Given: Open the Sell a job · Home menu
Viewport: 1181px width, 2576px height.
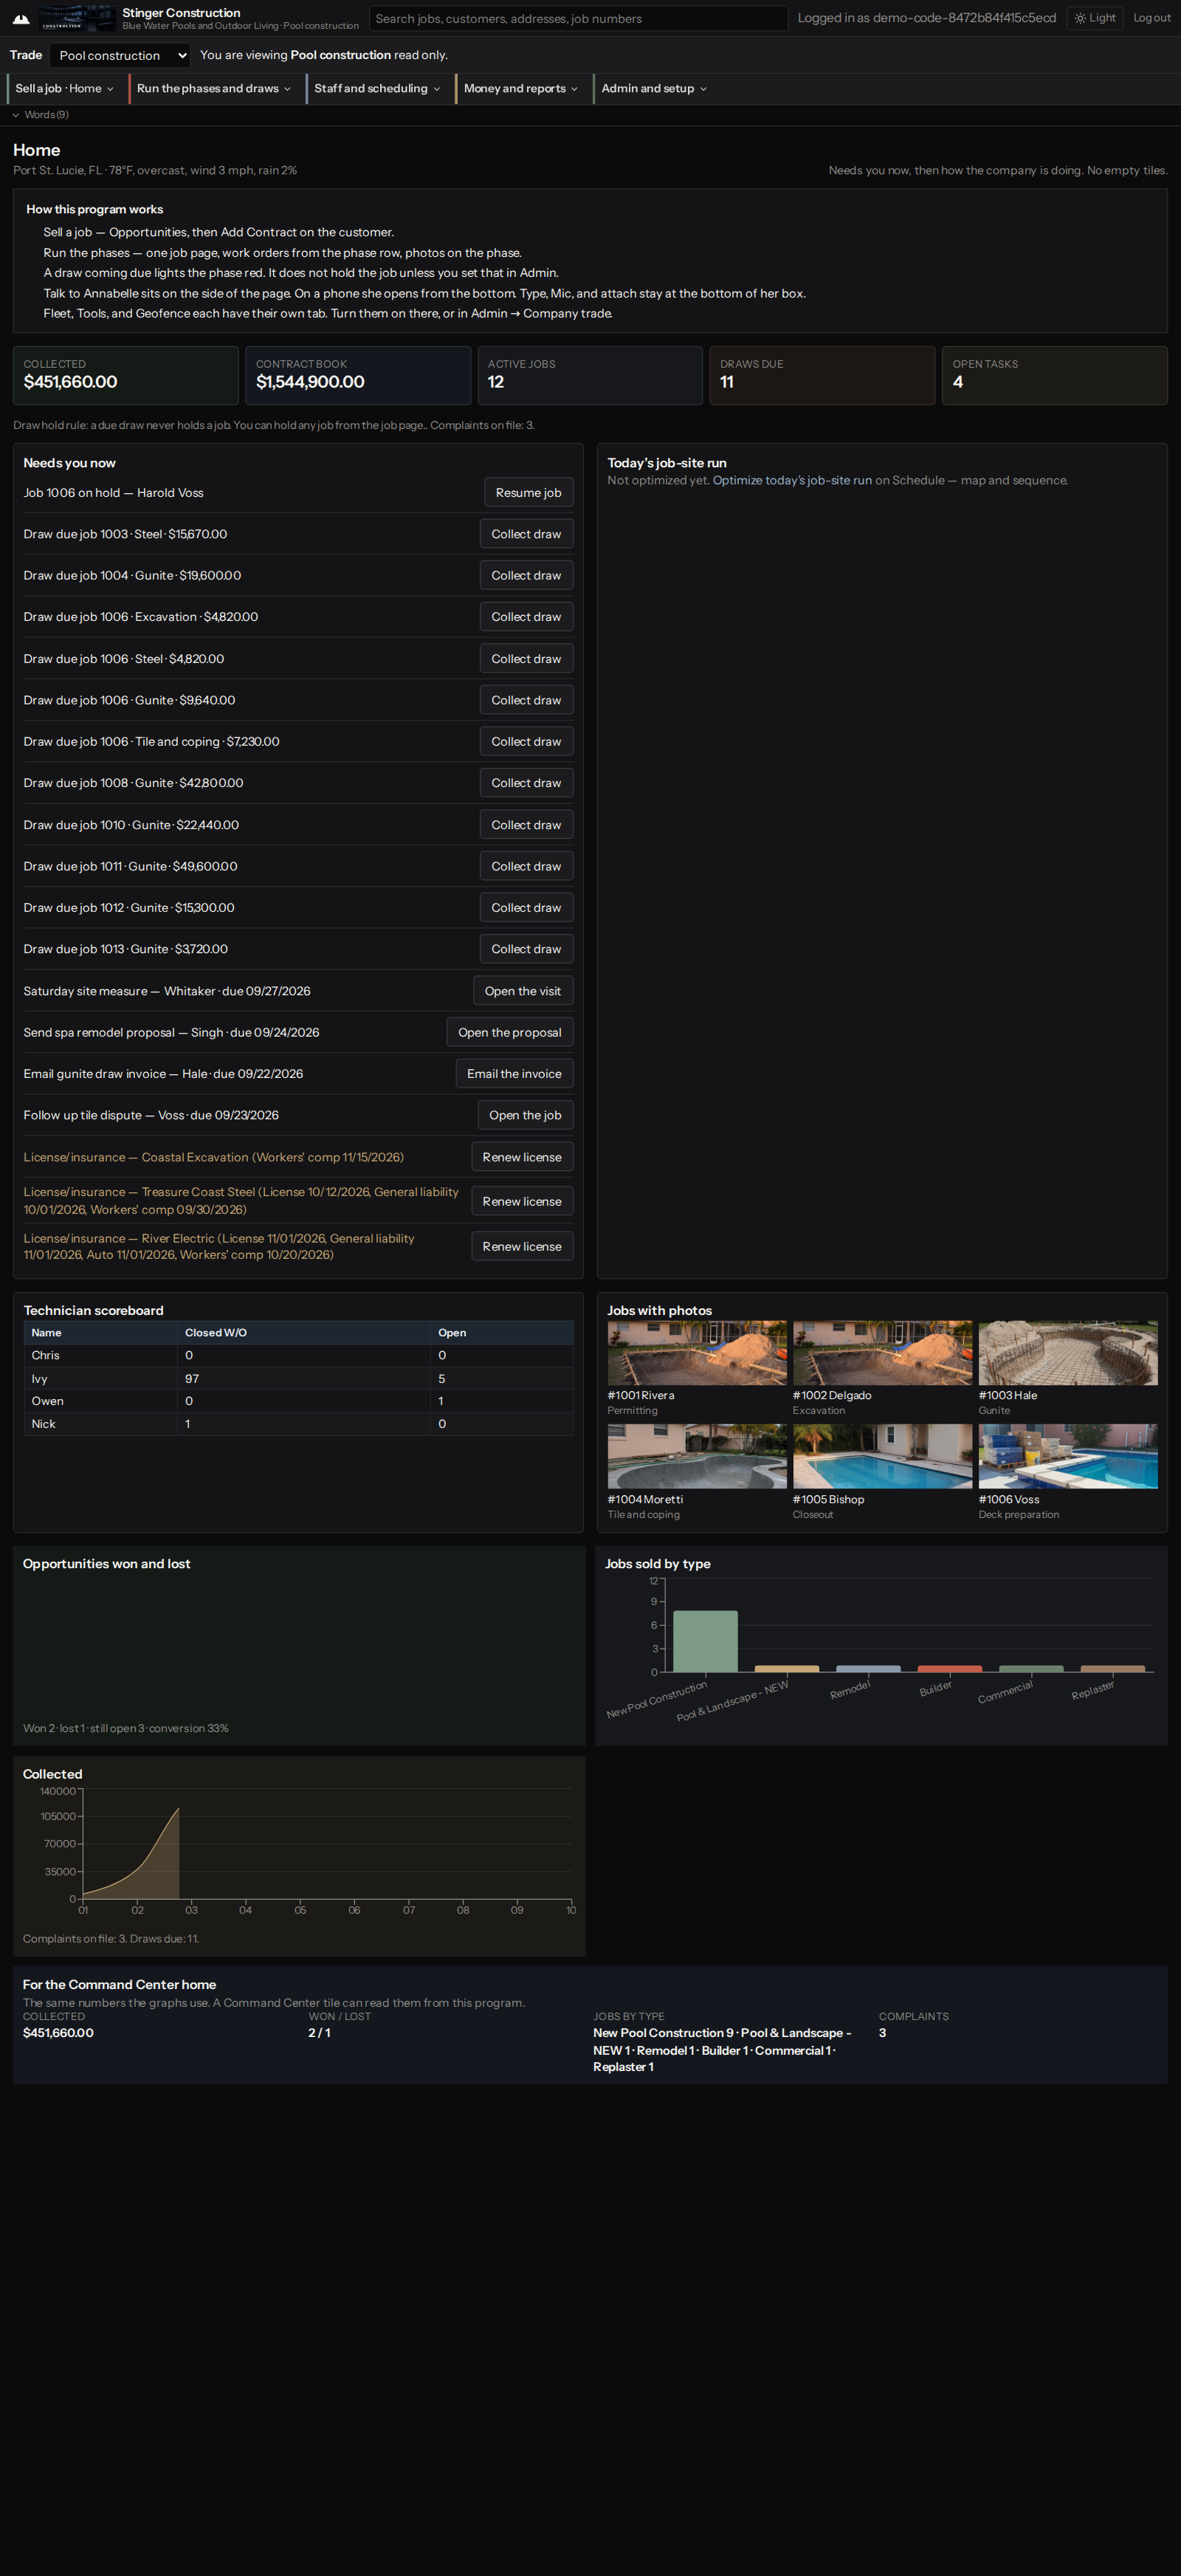Looking at the screenshot, I should tap(64, 88).
